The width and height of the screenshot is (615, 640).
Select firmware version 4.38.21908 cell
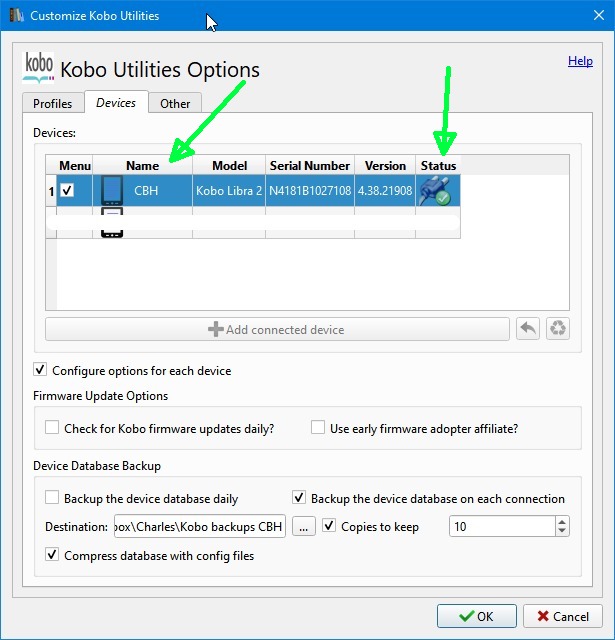click(x=385, y=190)
